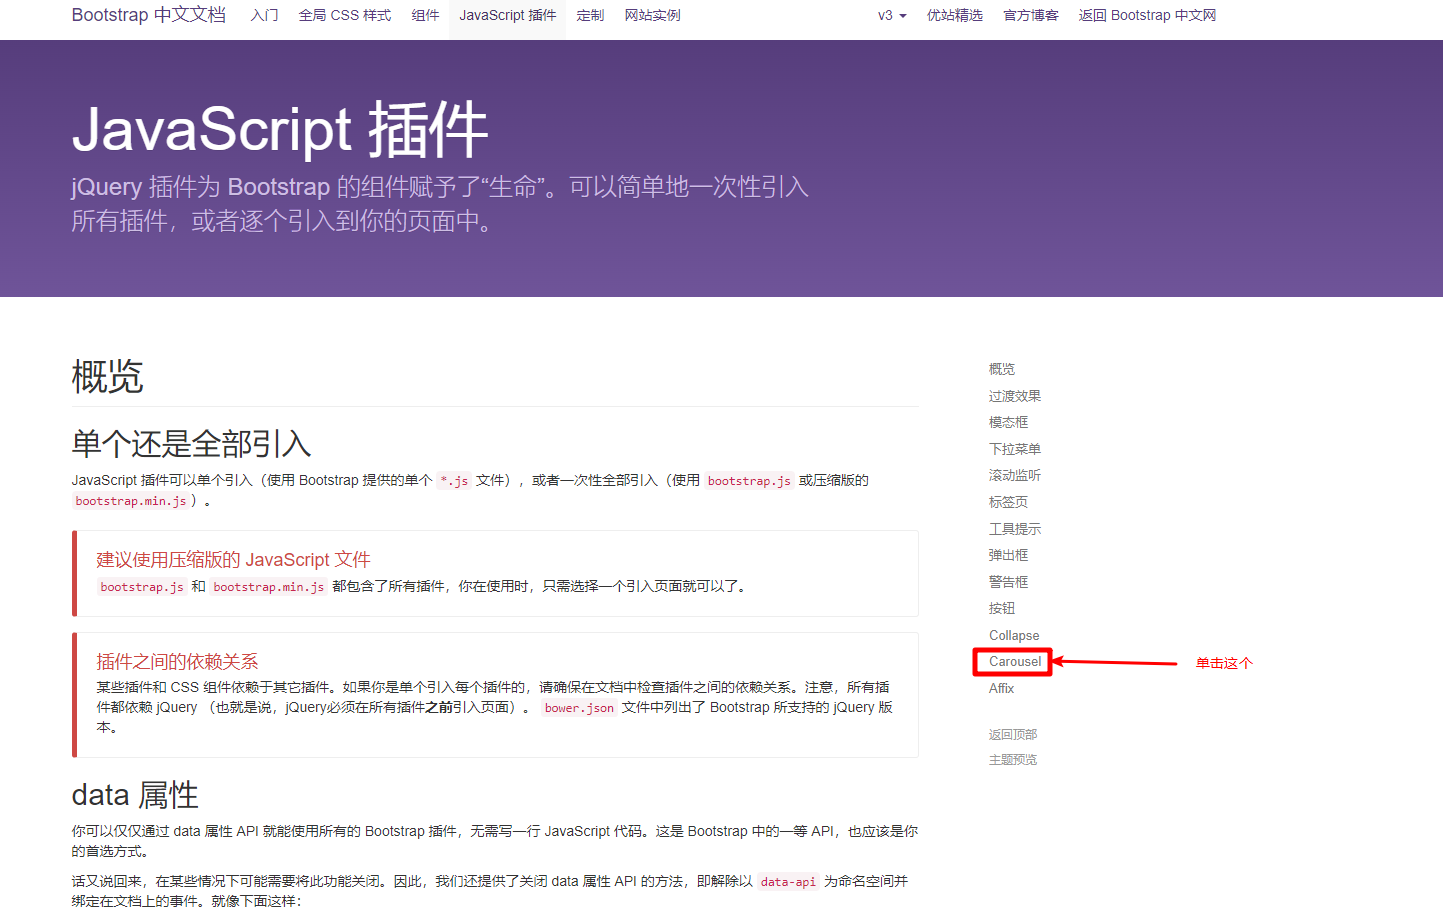Viewport: 1443px width, 913px height.
Task: Select 定制 from the top navigation
Action: 590,15
